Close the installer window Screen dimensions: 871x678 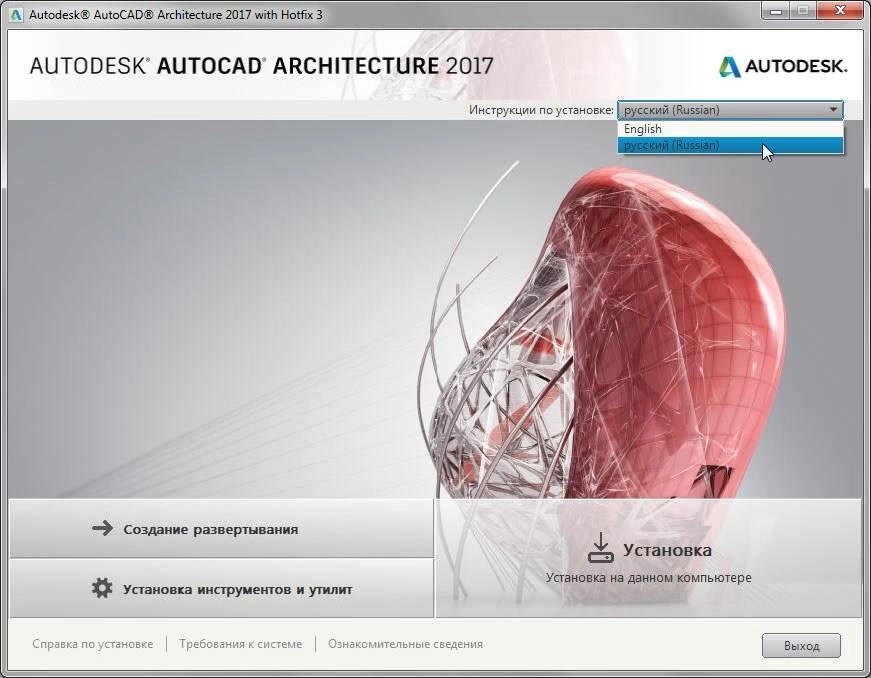[x=840, y=11]
